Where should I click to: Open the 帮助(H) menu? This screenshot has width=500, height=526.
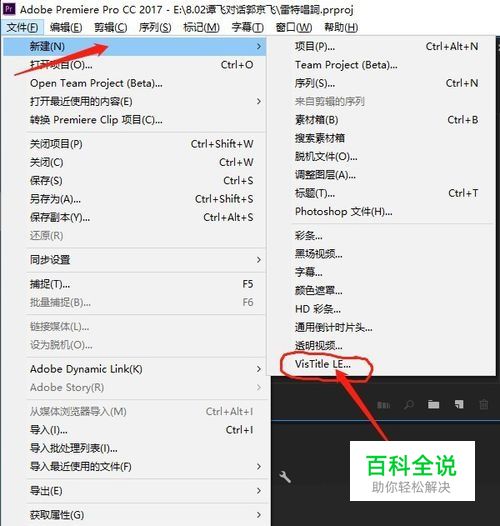(x=341, y=27)
